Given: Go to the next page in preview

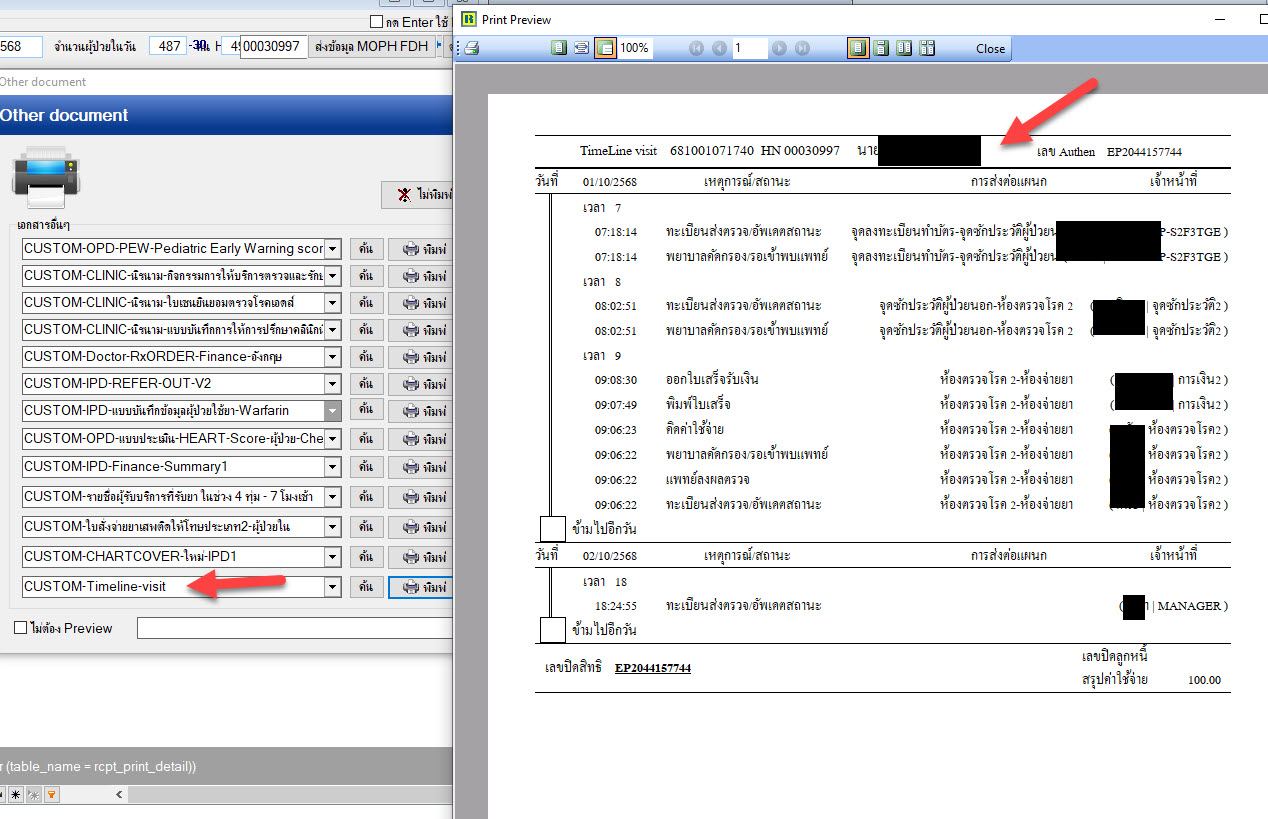Looking at the screenshot, I should tap(778, 48).
